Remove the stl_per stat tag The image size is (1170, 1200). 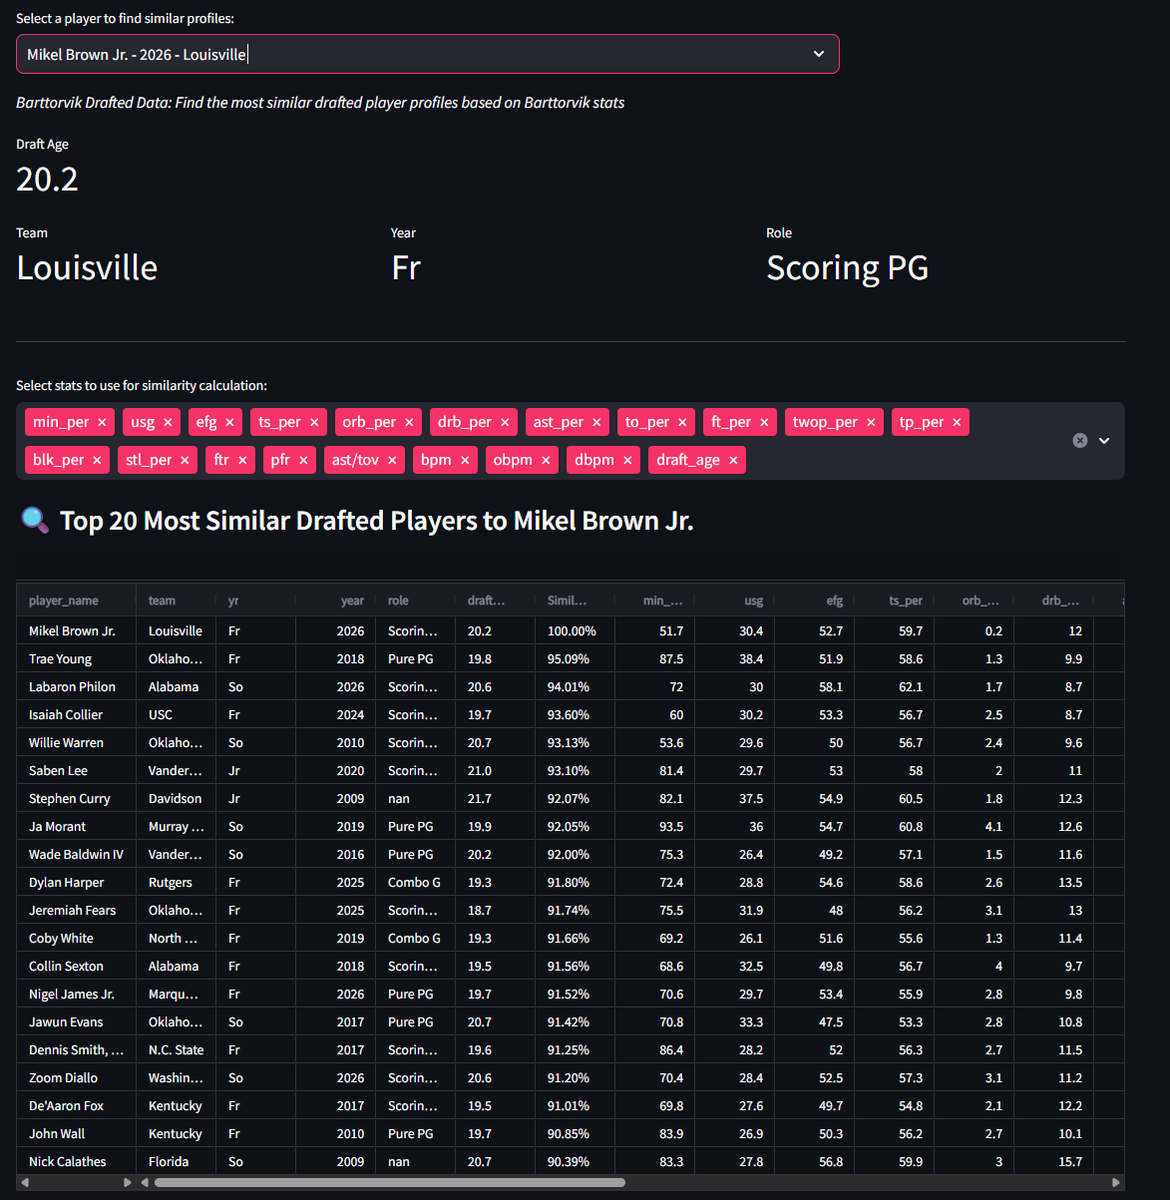coord(185,460)
